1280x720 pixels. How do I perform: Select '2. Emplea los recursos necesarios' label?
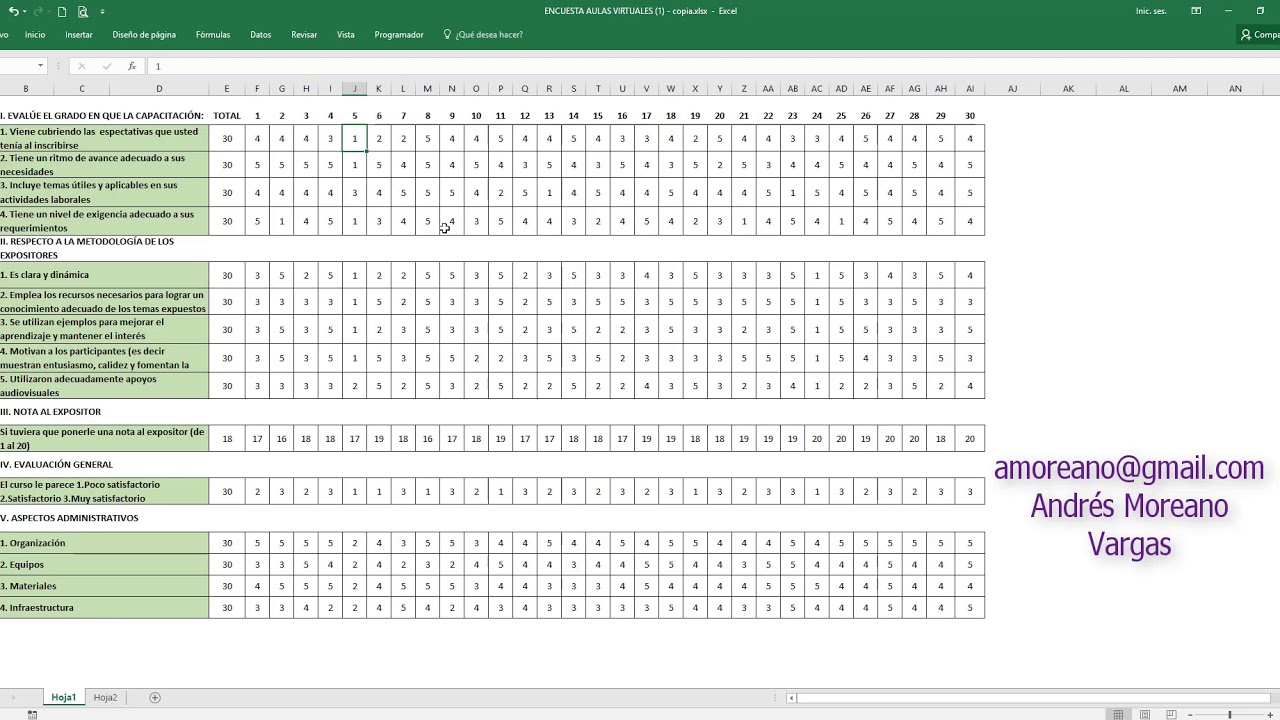coord(104,302)
